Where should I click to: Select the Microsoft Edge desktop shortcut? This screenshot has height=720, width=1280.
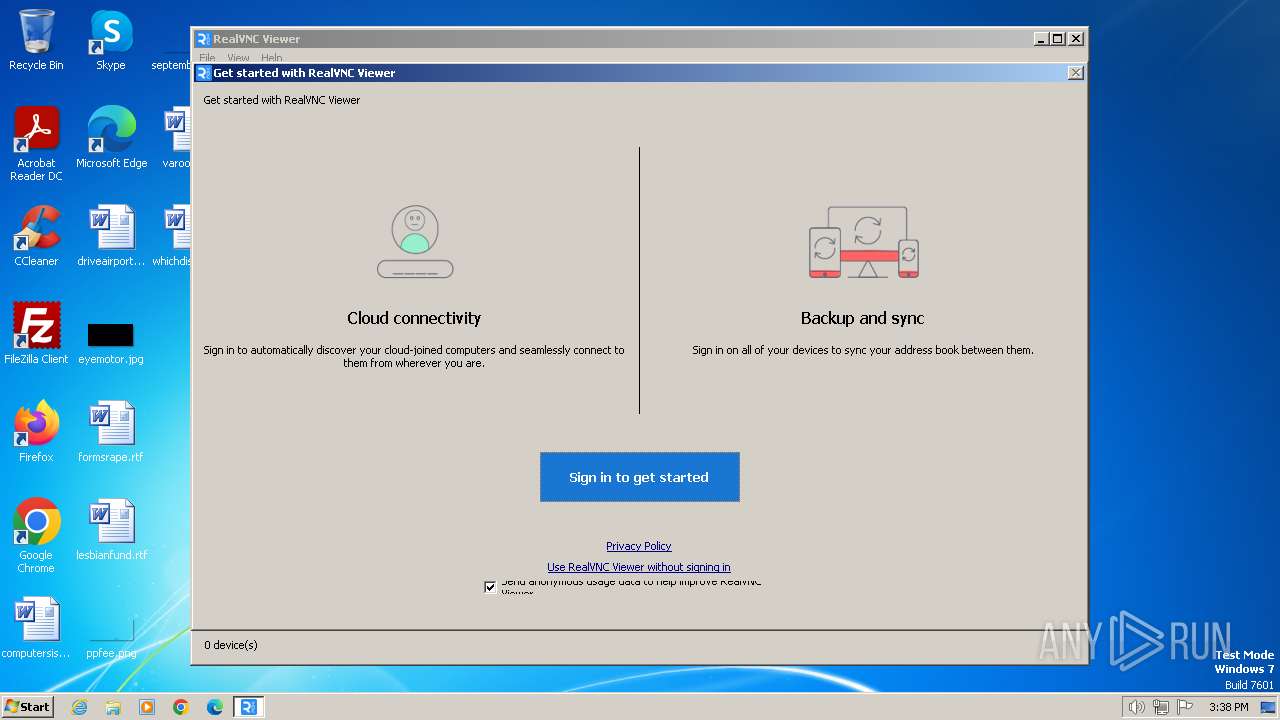111,137
